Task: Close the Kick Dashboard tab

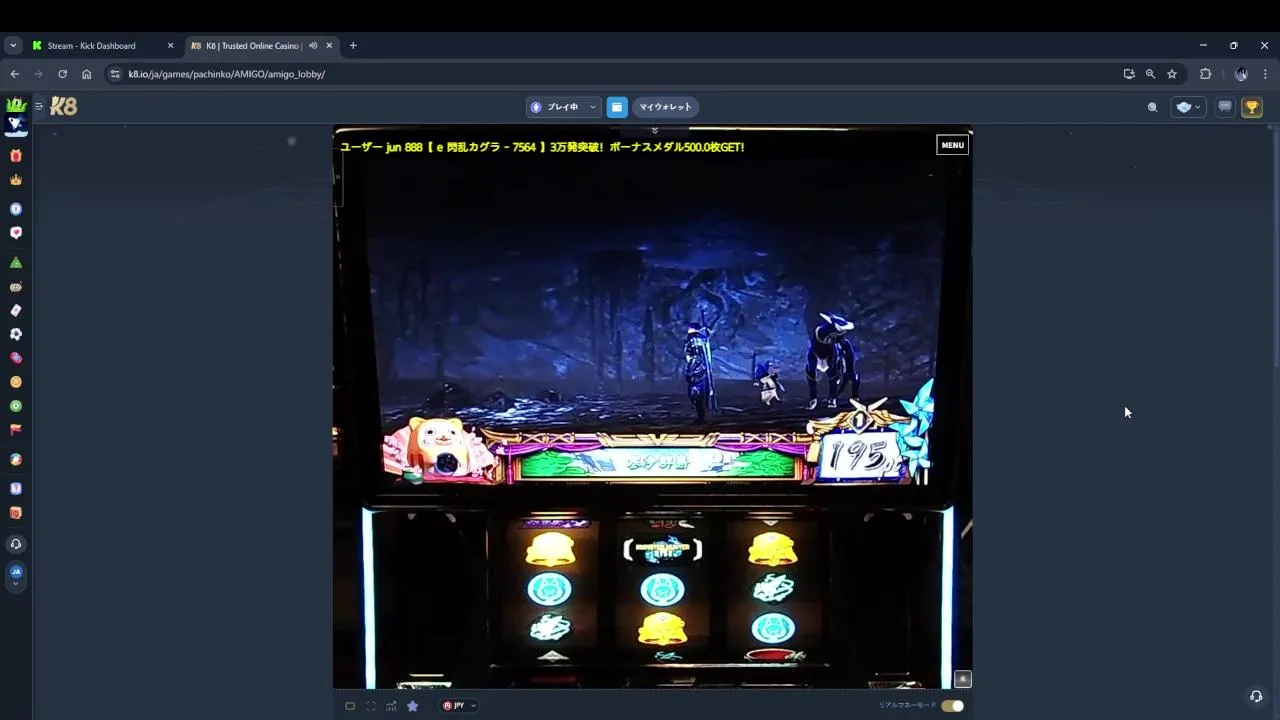Action: tap(170, 45)
